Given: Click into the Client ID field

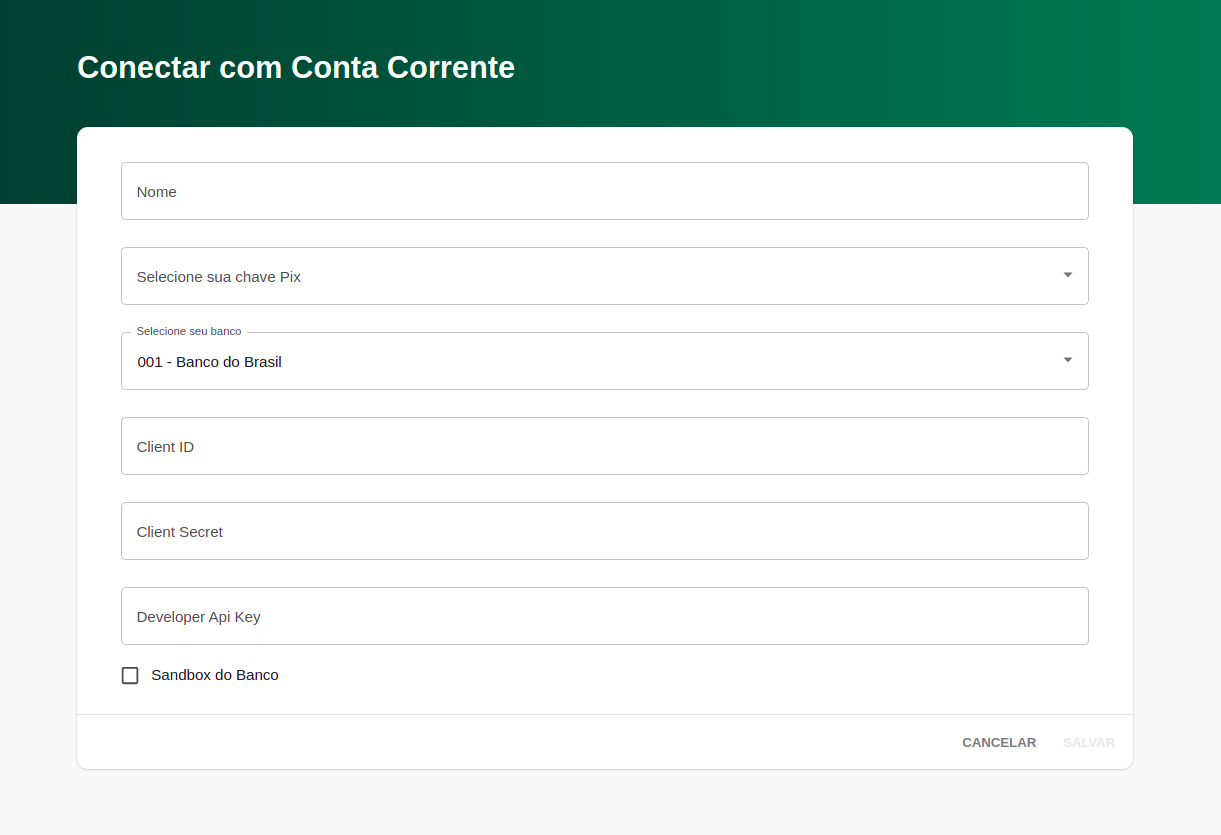Looking at the screenshot, I should (604, 446).
